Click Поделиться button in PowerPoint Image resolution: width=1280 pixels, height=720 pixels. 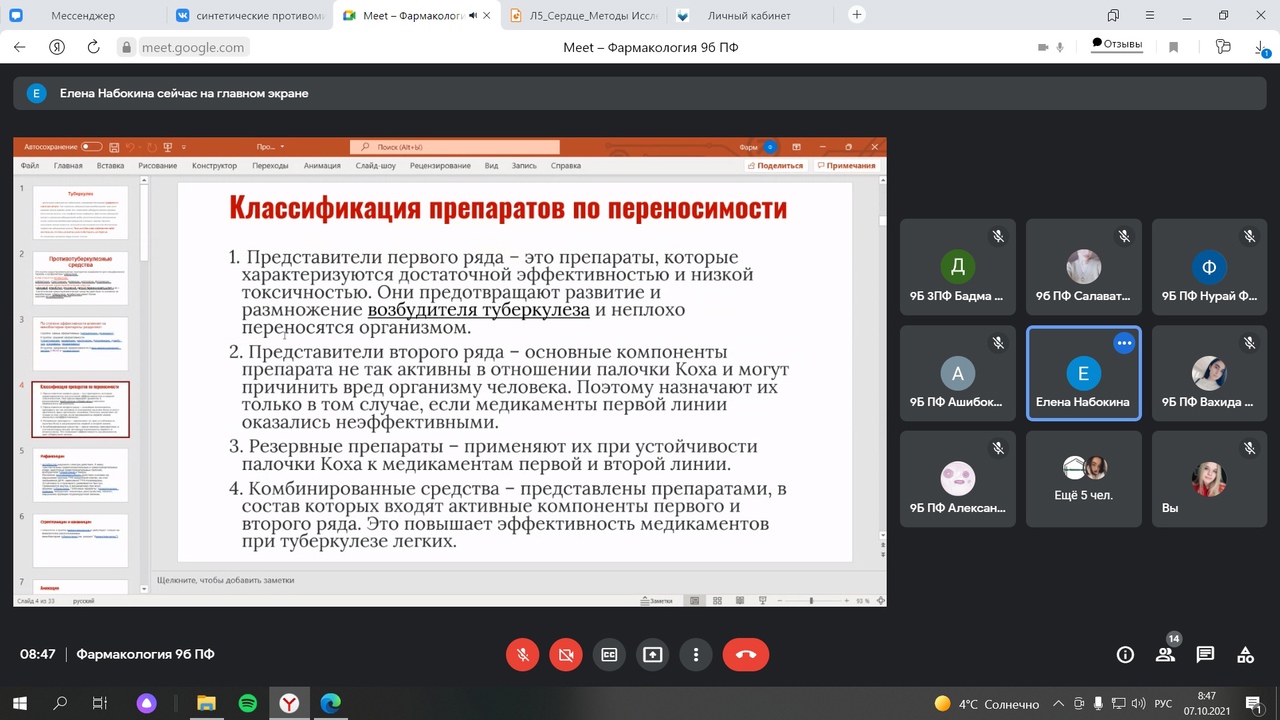coord(775,166)
